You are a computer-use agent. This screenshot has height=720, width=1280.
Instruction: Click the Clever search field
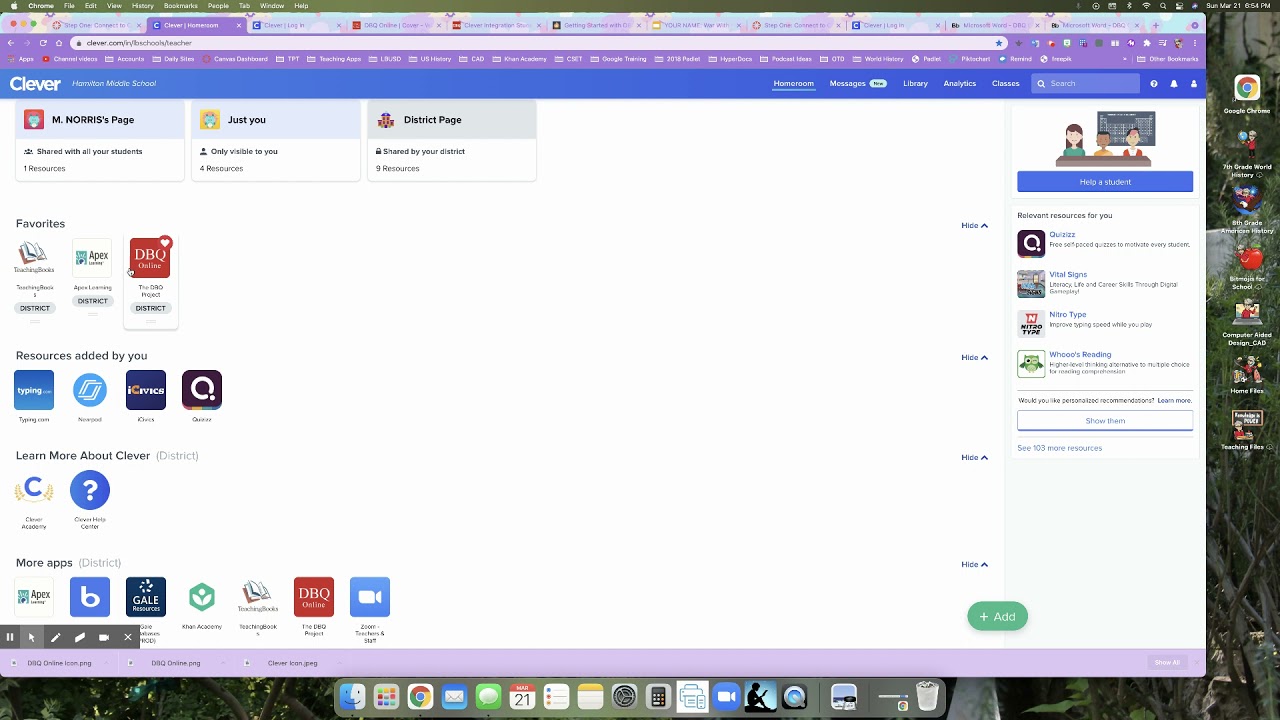pos(1085,83)
